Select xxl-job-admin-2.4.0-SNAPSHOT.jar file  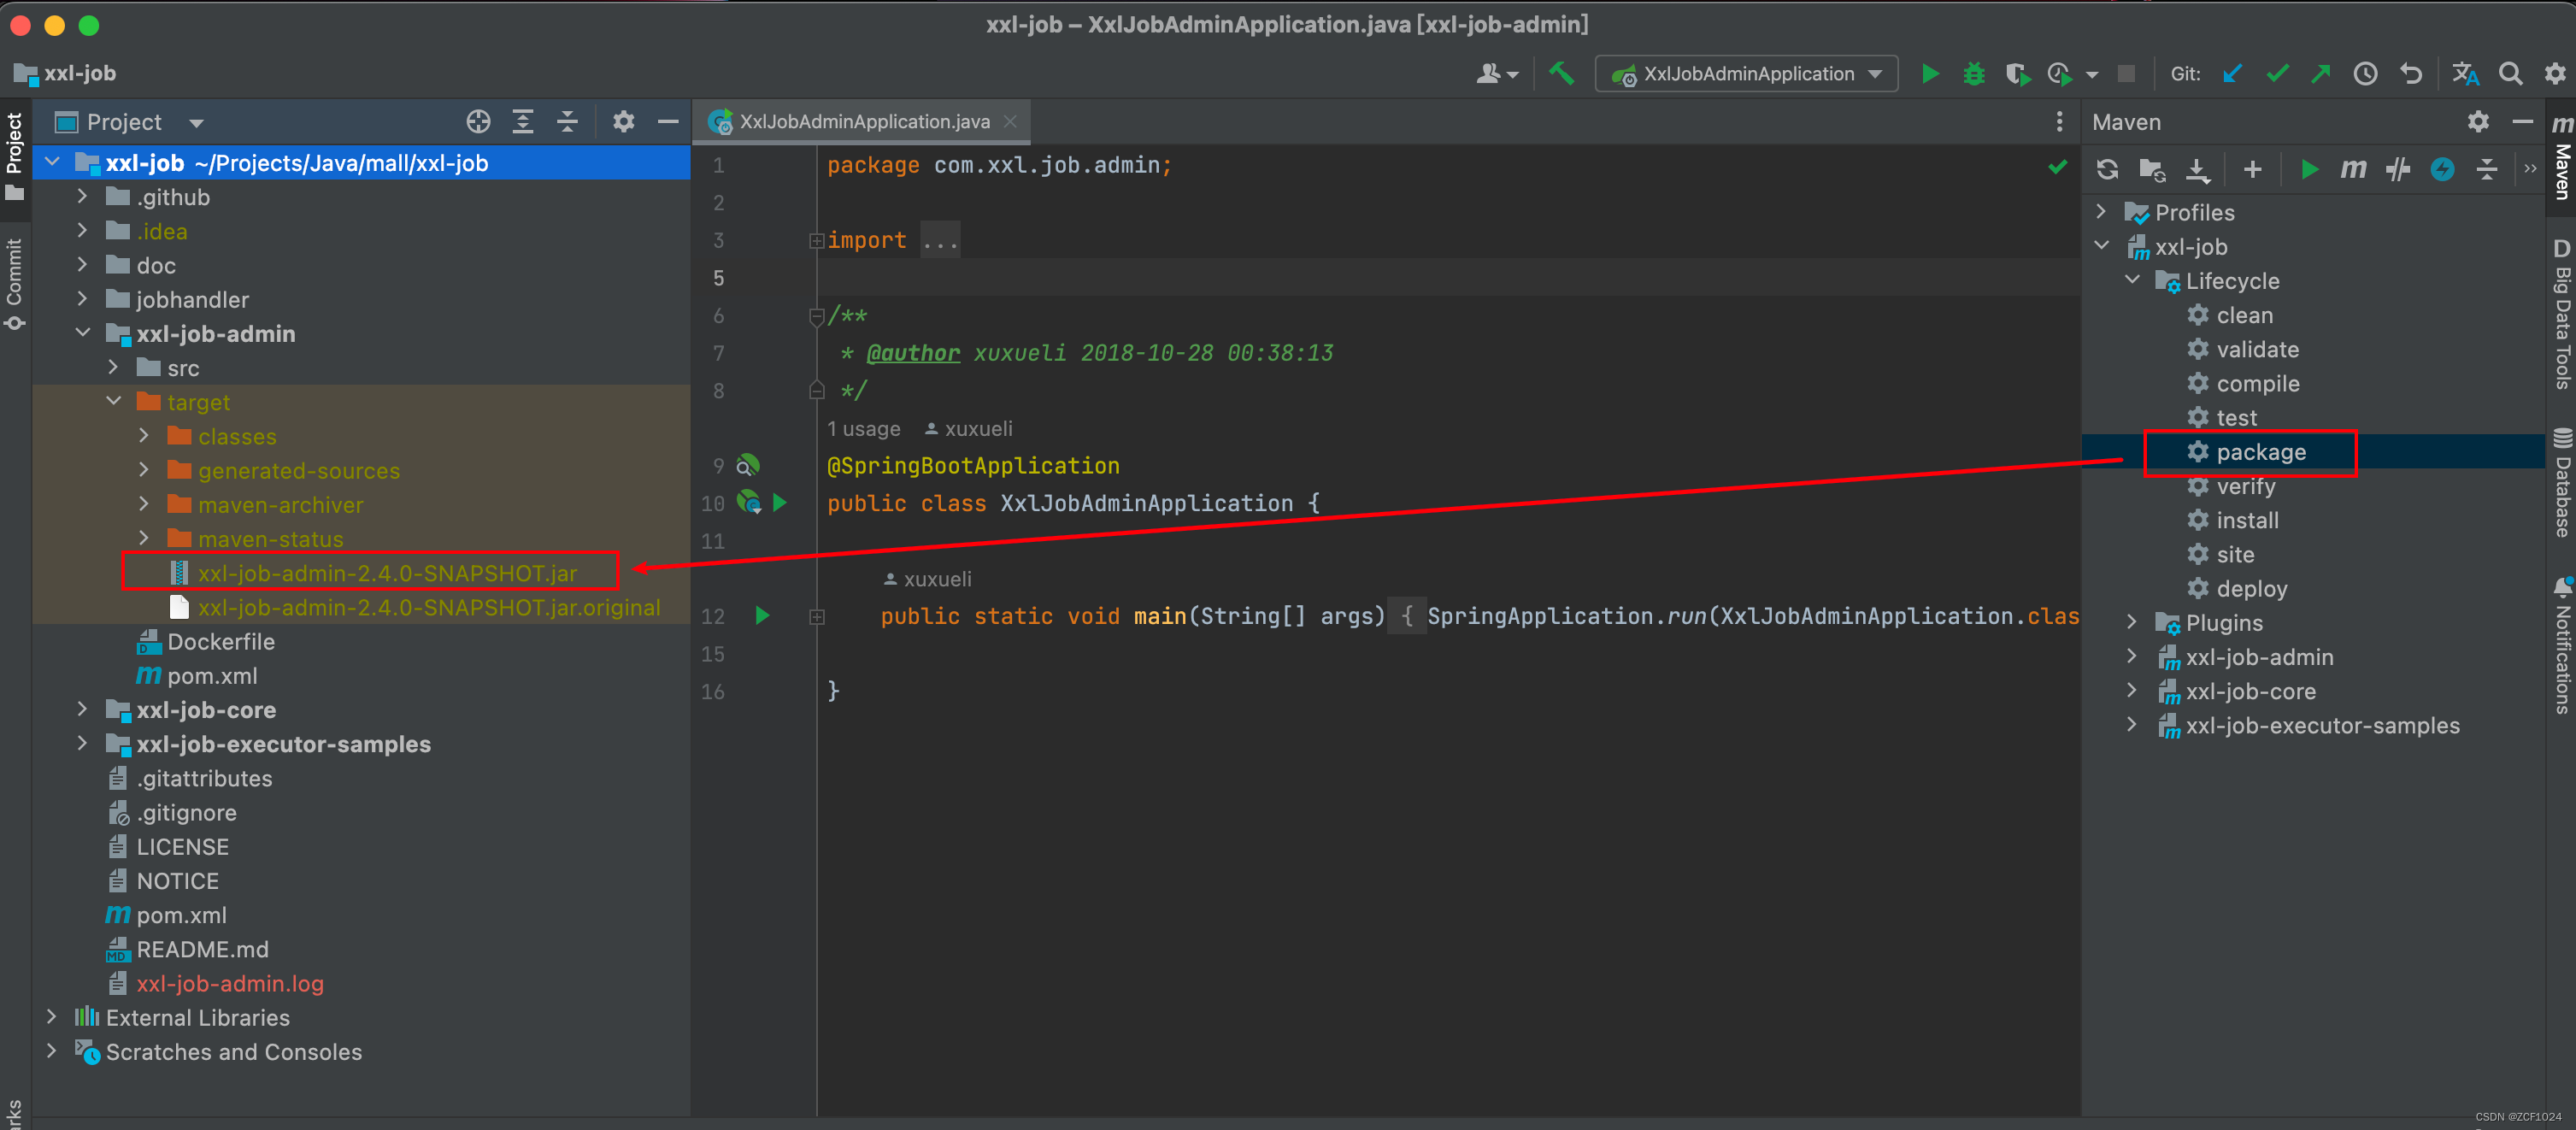[387, 573]
